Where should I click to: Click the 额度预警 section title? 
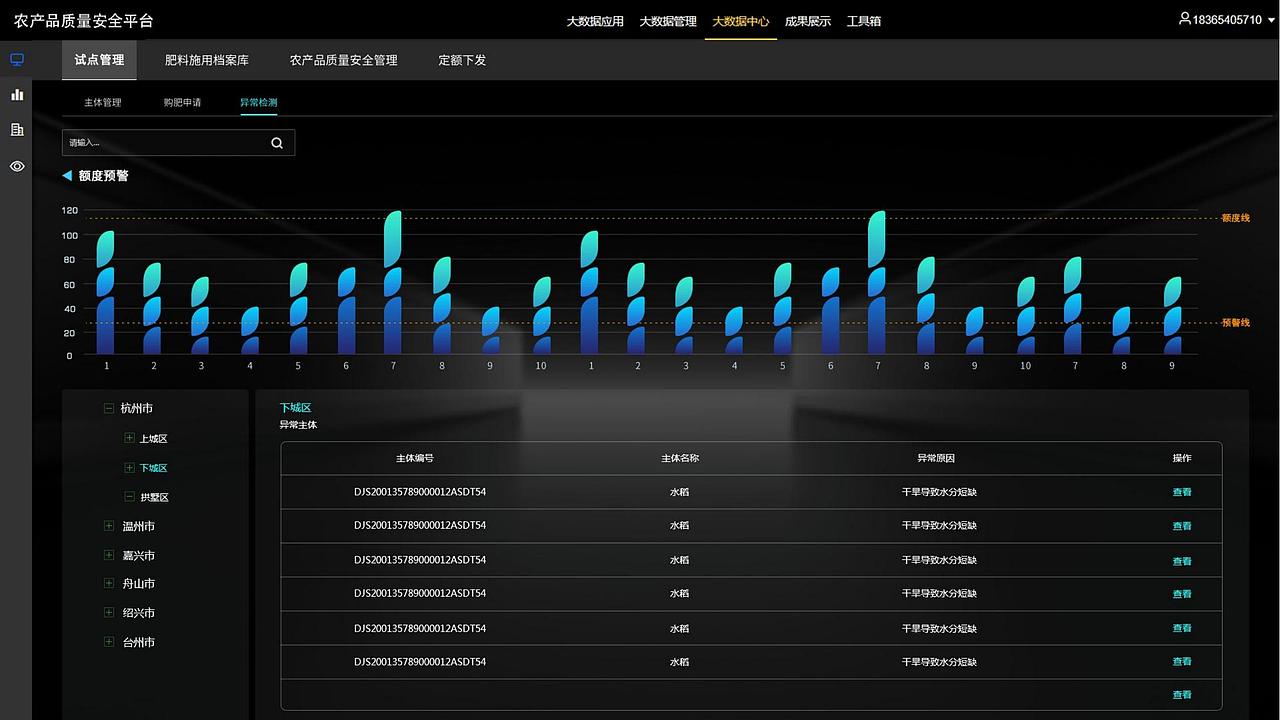coord(104,175)
